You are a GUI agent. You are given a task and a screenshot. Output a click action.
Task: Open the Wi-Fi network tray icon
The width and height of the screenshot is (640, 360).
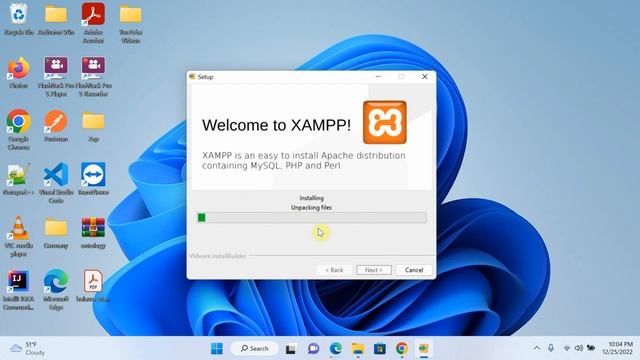pyautogui.click(x=567, y=348)
